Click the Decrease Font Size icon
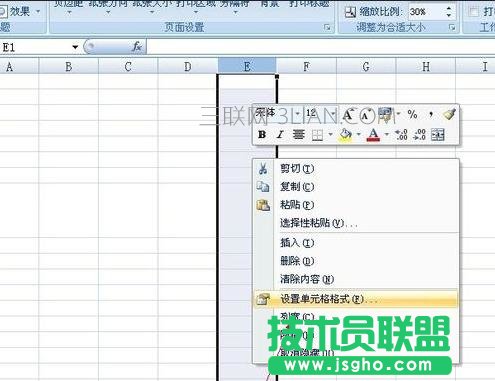 [x=366, y=115]
